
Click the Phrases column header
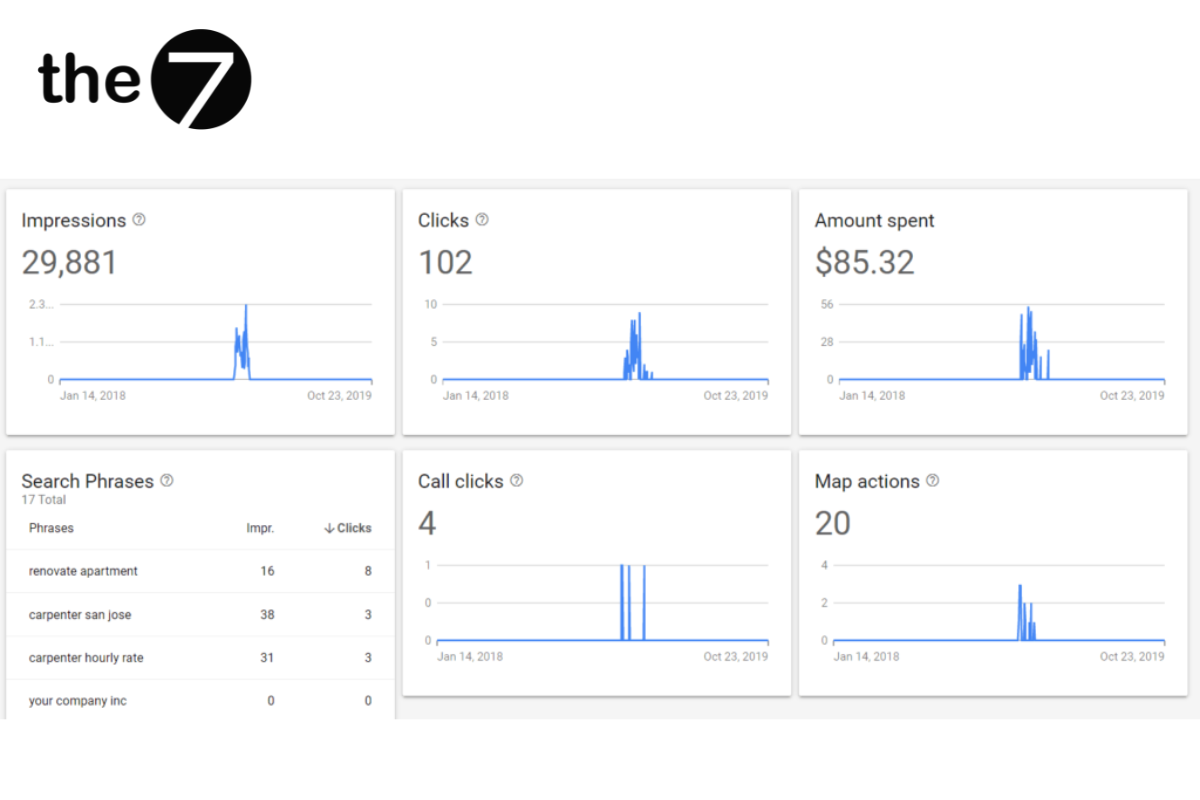(51, 528)
